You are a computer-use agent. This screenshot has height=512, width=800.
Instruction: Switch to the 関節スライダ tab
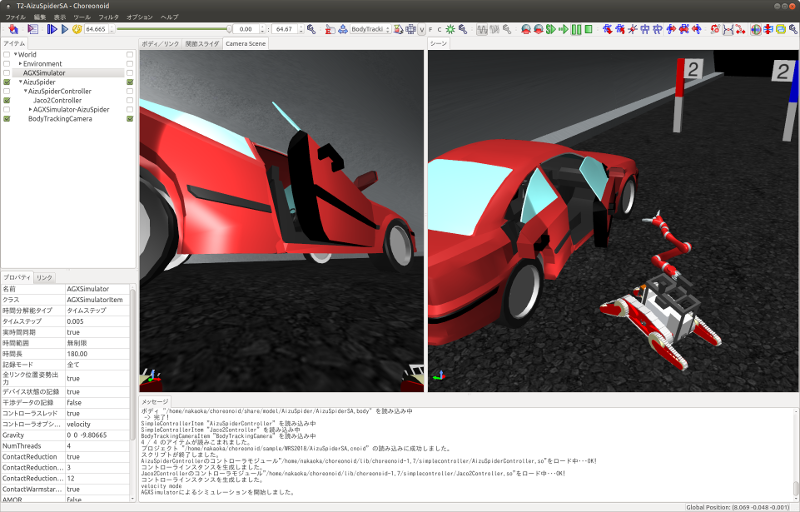point(203,44)
